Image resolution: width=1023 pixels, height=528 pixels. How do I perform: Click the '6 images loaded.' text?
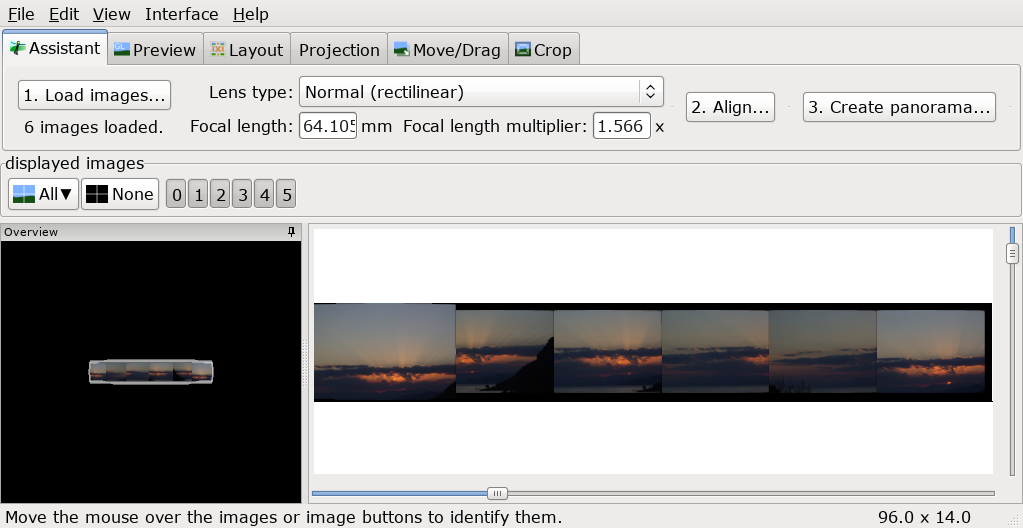(94, 127)
